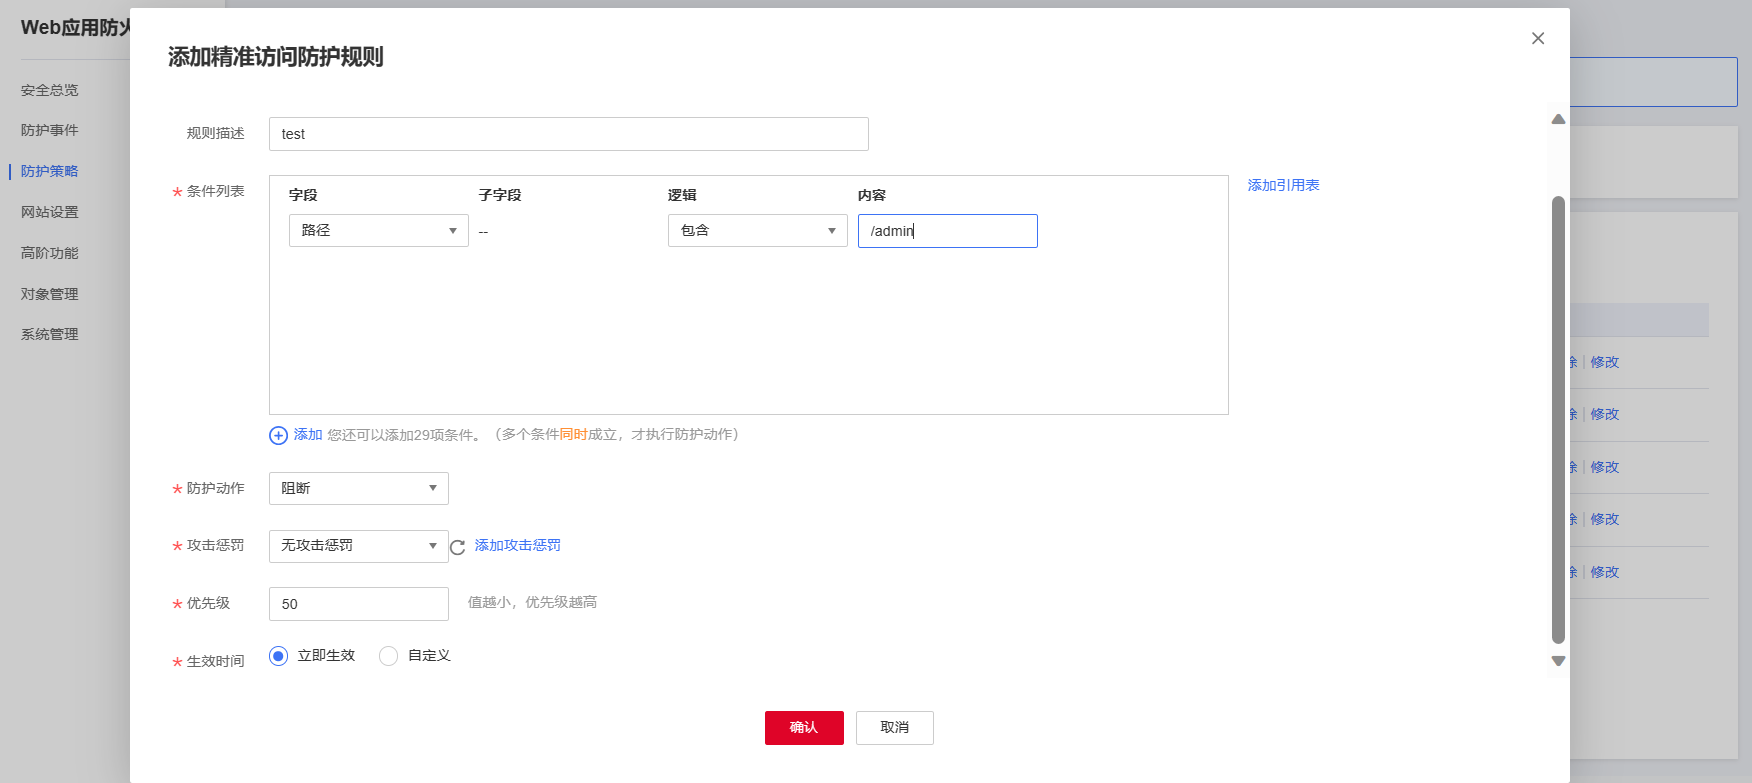Close the add rule dialog
Viewport: 1752px width, 783px height.
coord(1537,38)
